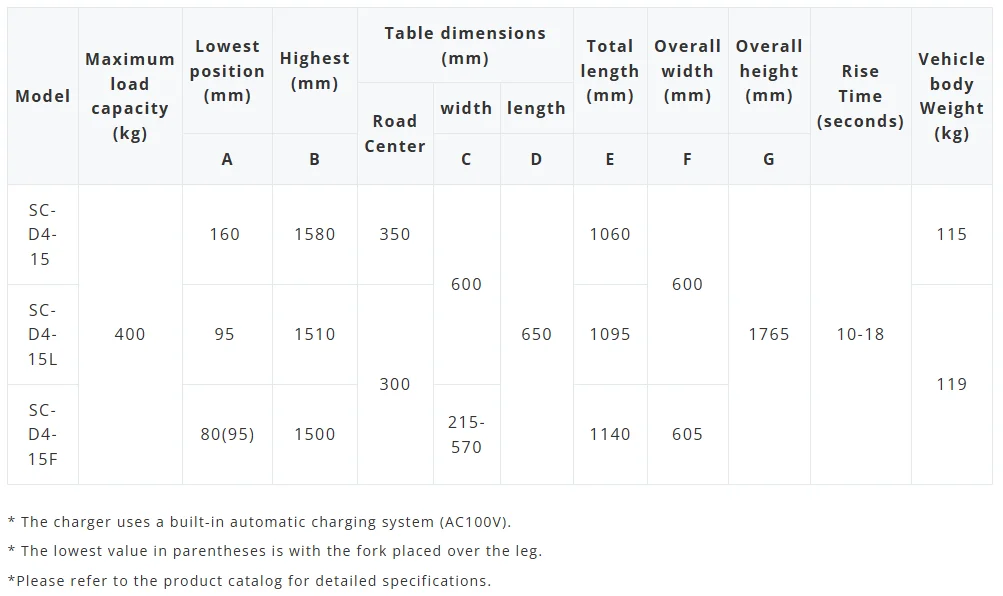Click the product catalog footnote line
Screen dimensions: 1003x596
[x=249, y=581]
